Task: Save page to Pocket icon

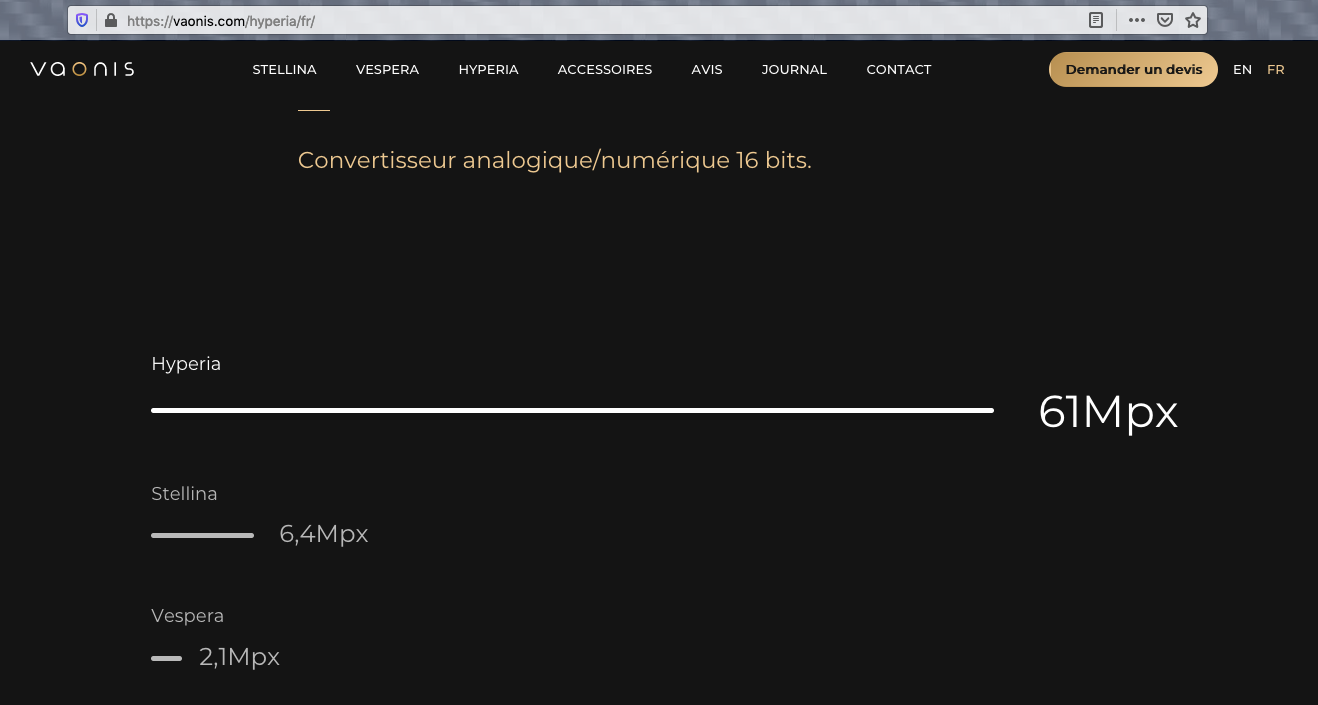Action: tap(1164, 20)
